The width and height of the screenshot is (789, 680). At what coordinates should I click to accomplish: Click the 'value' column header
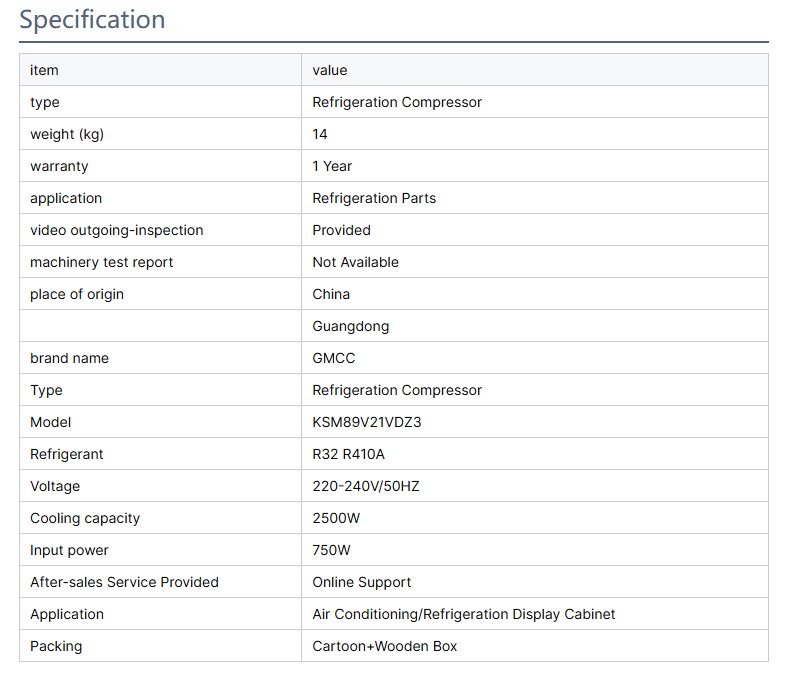pyautogui.click(x=329, y=70)
